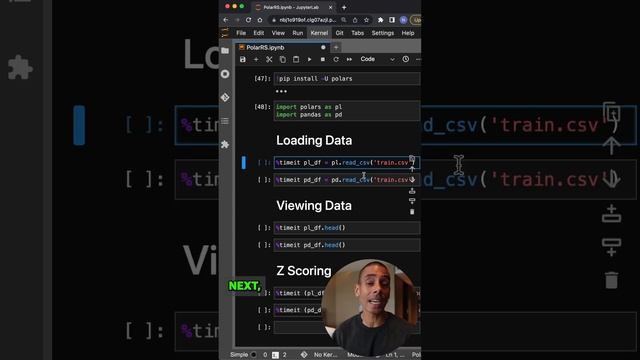This screenshot has width=640, height=360.
Task: Open the File menu
Action: coord(241,33)
